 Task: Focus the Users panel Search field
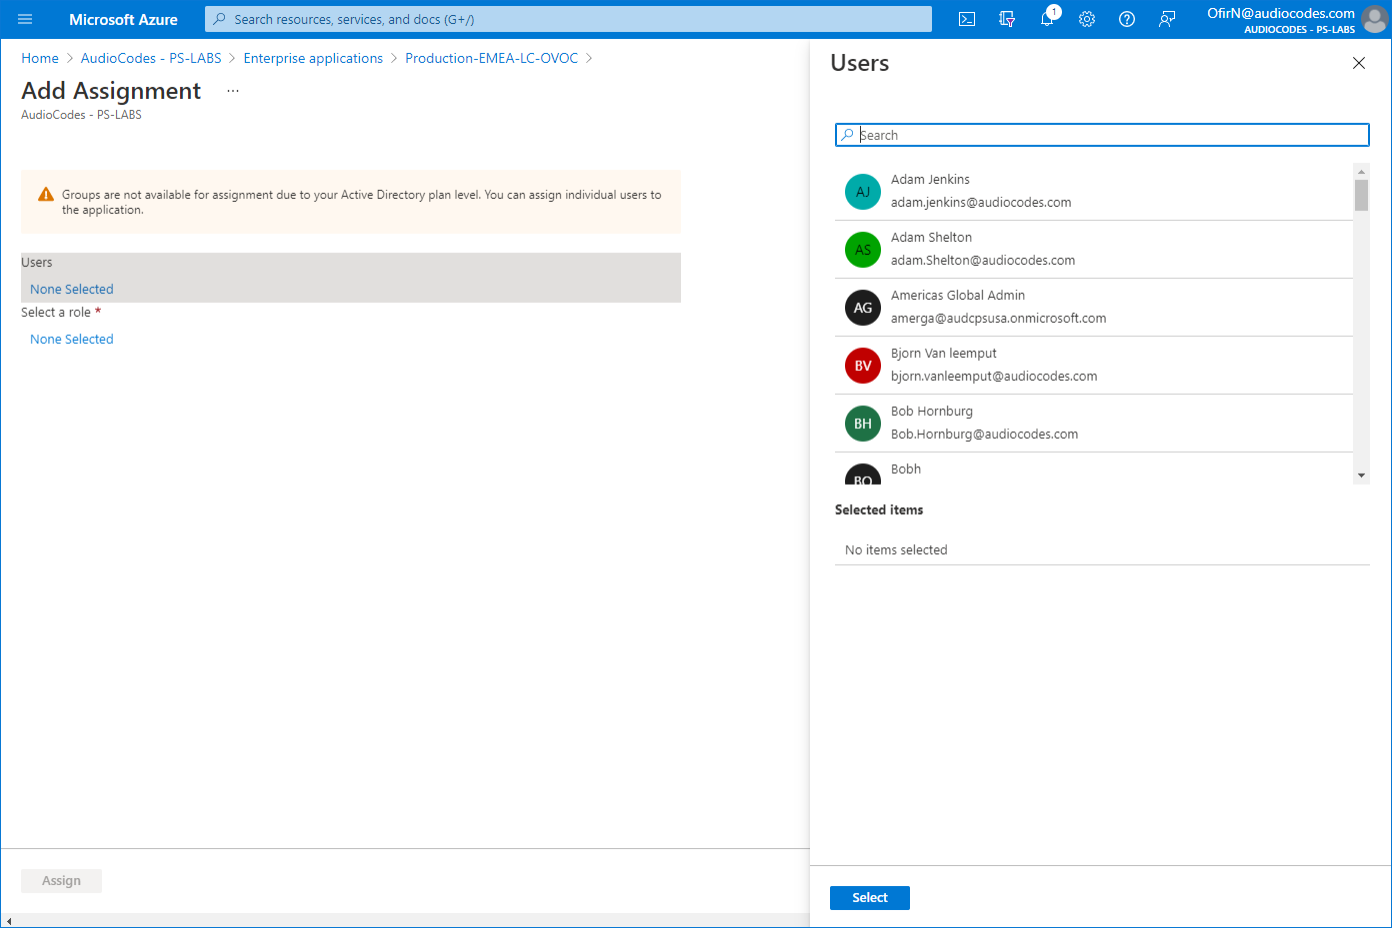click(1102, 135)
